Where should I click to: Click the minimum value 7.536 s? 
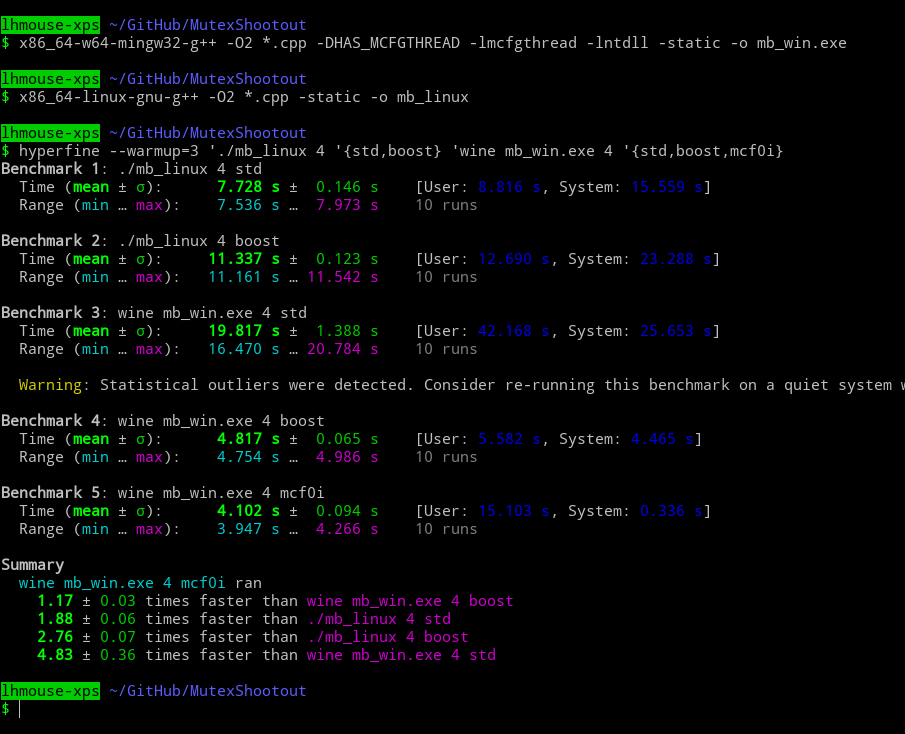point(248,205)
